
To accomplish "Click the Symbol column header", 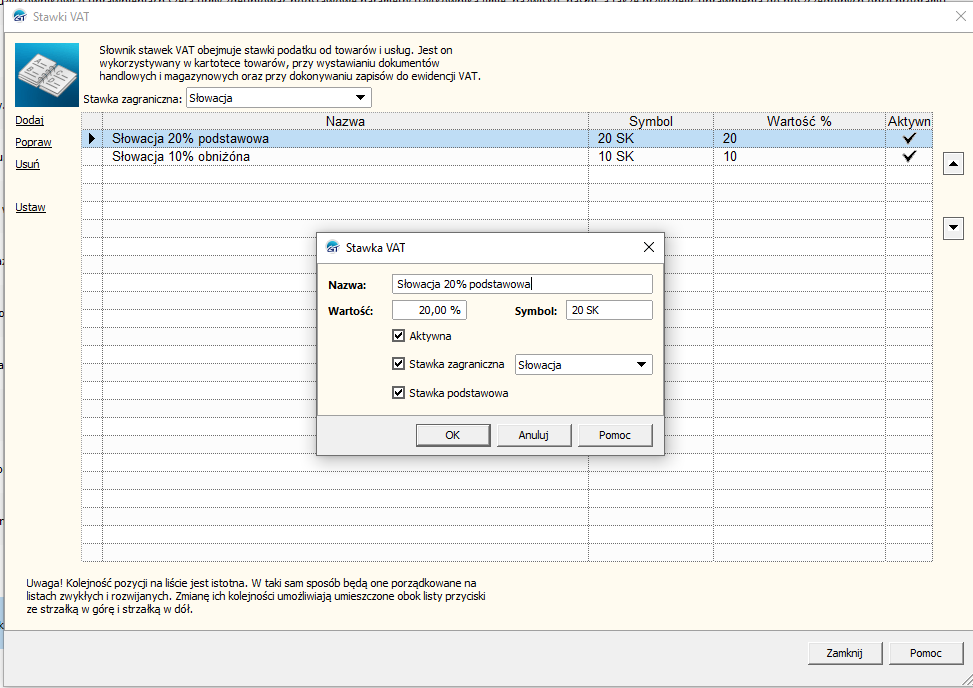I will [650, 121].
